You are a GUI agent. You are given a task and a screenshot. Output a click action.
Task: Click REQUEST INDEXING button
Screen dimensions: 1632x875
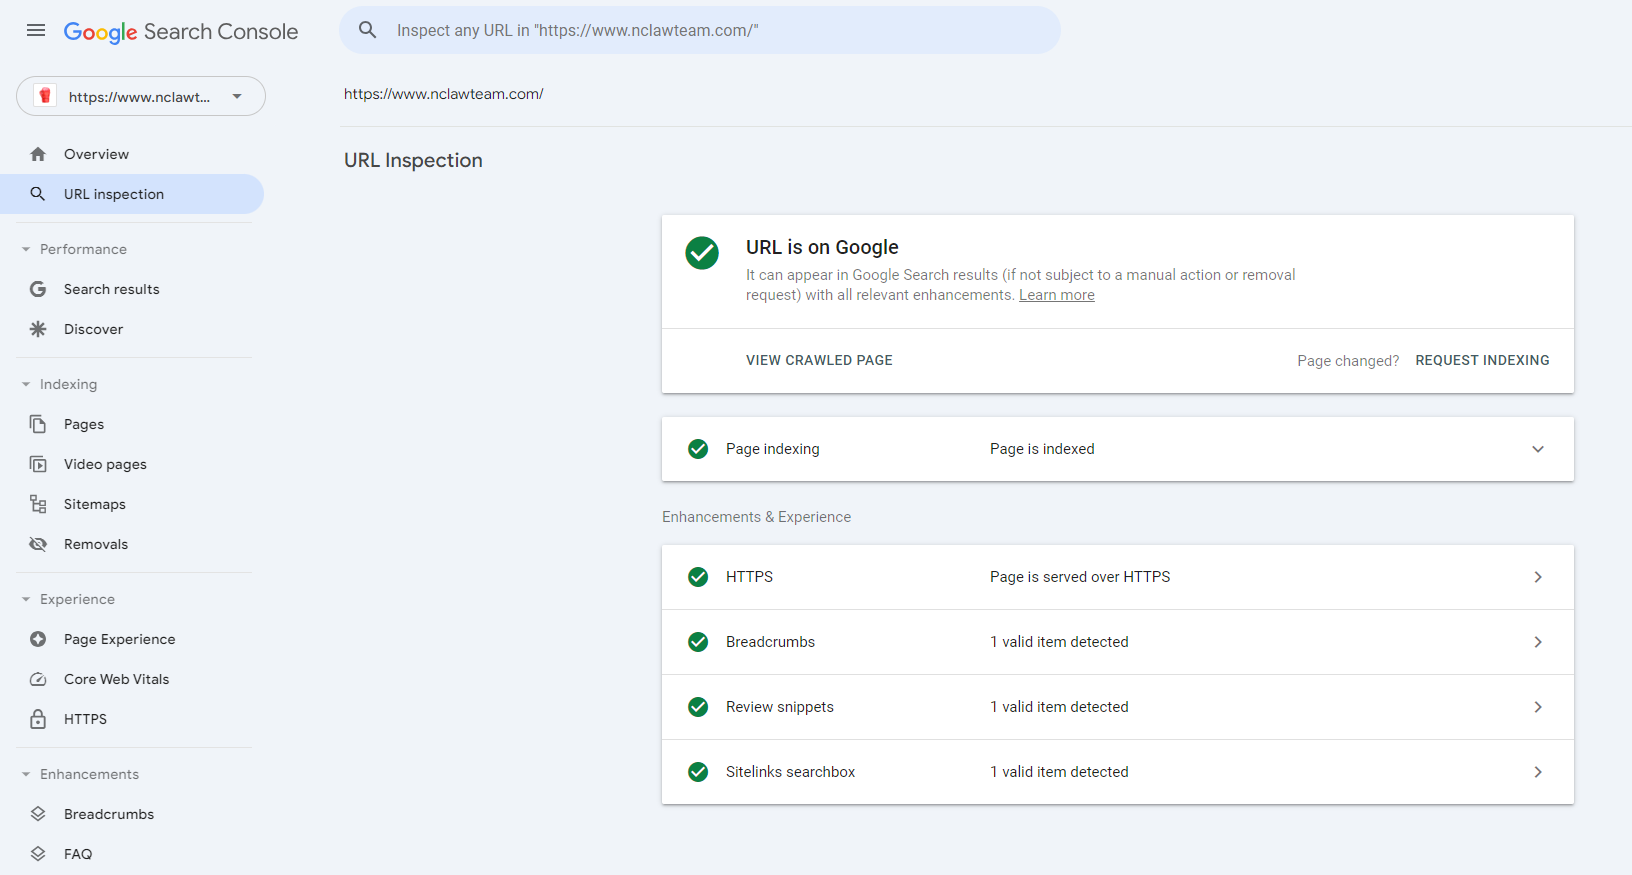(x=1482, y=360)
